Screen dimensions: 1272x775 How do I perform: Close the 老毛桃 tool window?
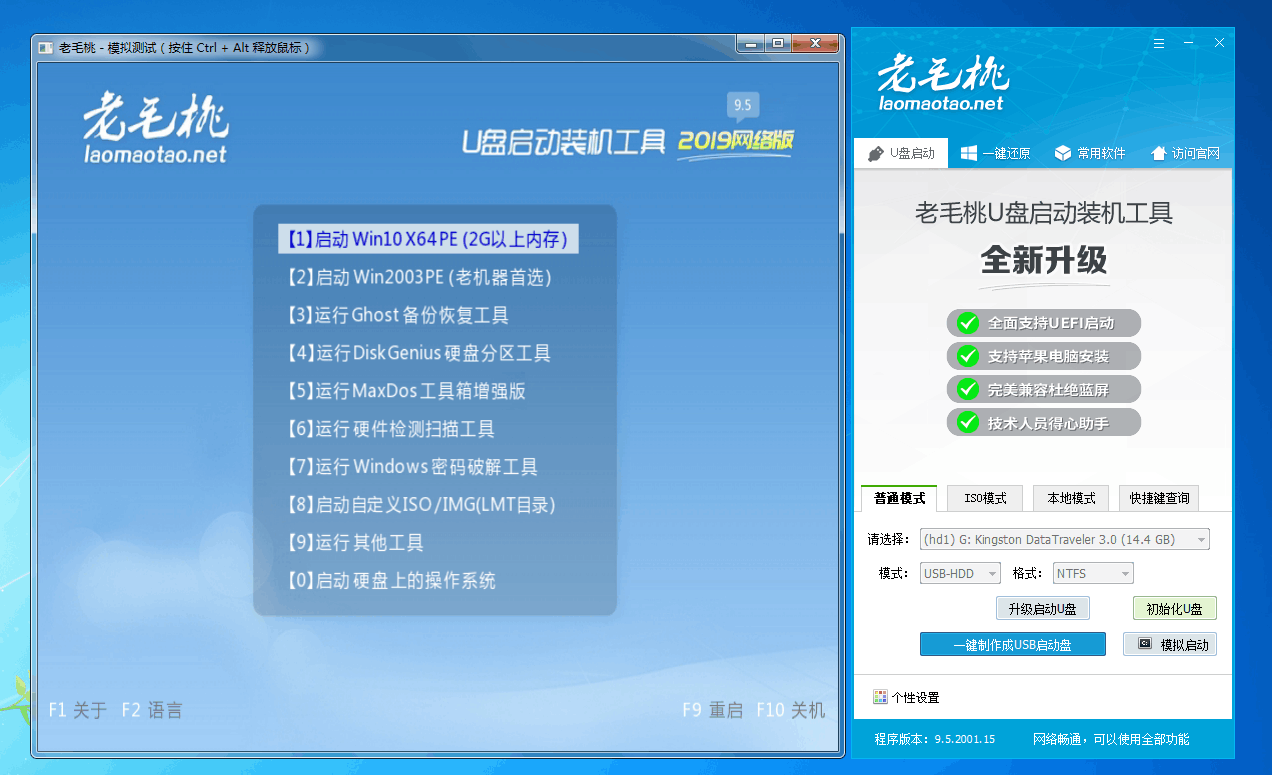point(1219,43)
